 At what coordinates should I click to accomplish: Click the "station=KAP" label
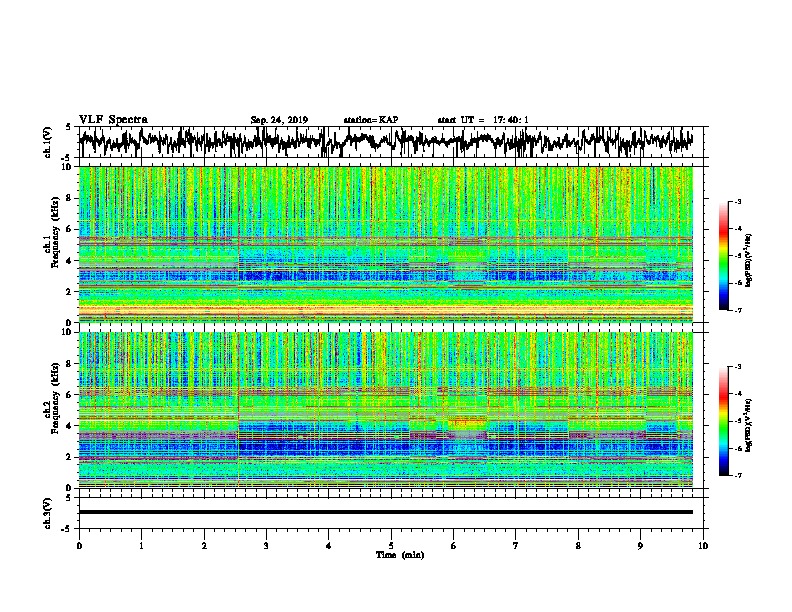click(x=371, y=120)
